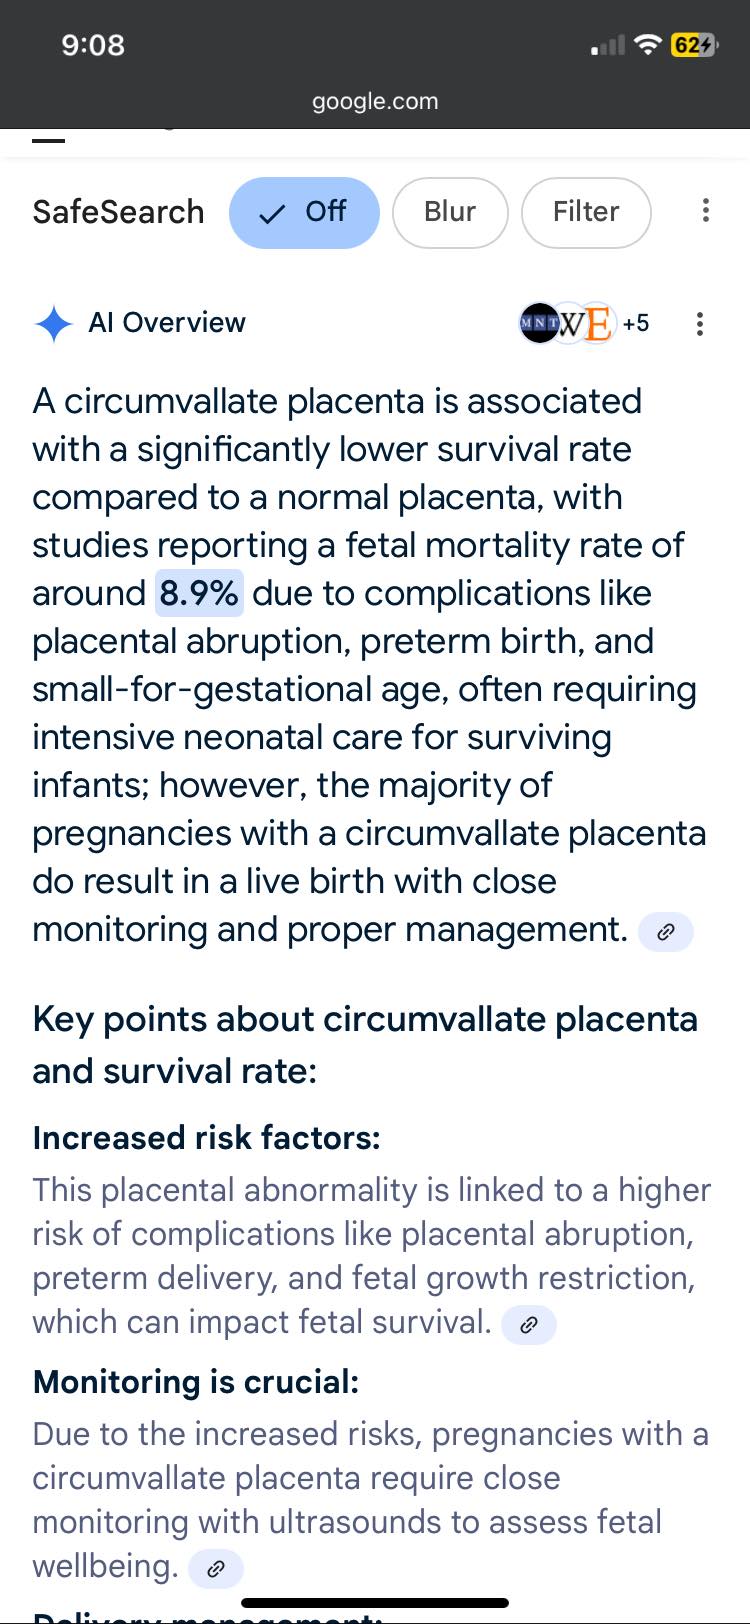This screenshot has width=750, height=1624.
Task: Tap the 'Monitoring is crucial:' heading
Action: 196,1382
